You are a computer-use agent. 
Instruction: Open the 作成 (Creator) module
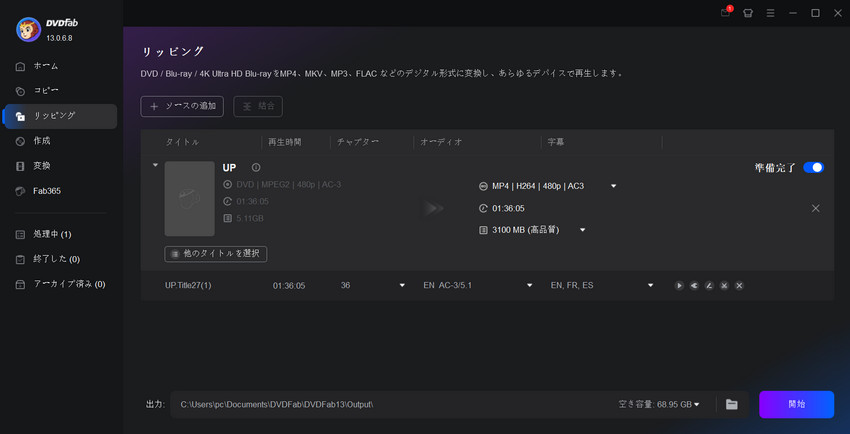[61, 141]
